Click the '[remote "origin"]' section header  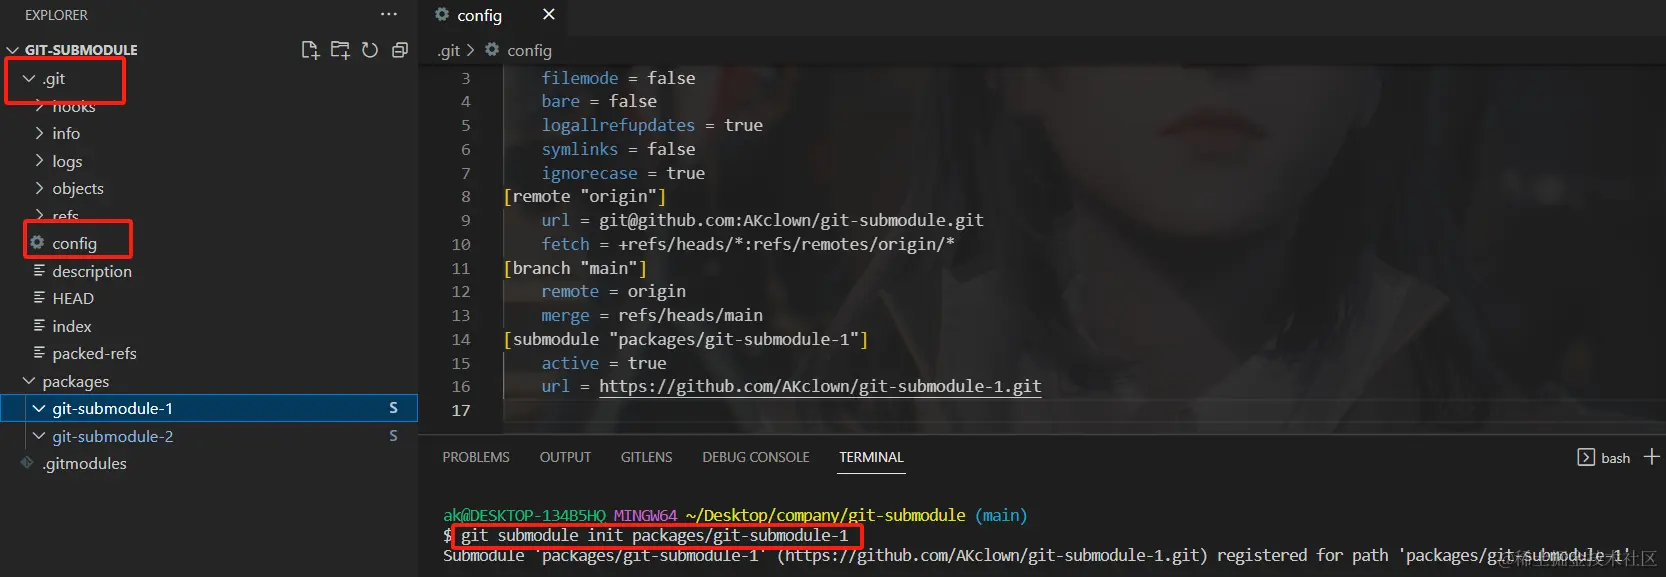584,196
